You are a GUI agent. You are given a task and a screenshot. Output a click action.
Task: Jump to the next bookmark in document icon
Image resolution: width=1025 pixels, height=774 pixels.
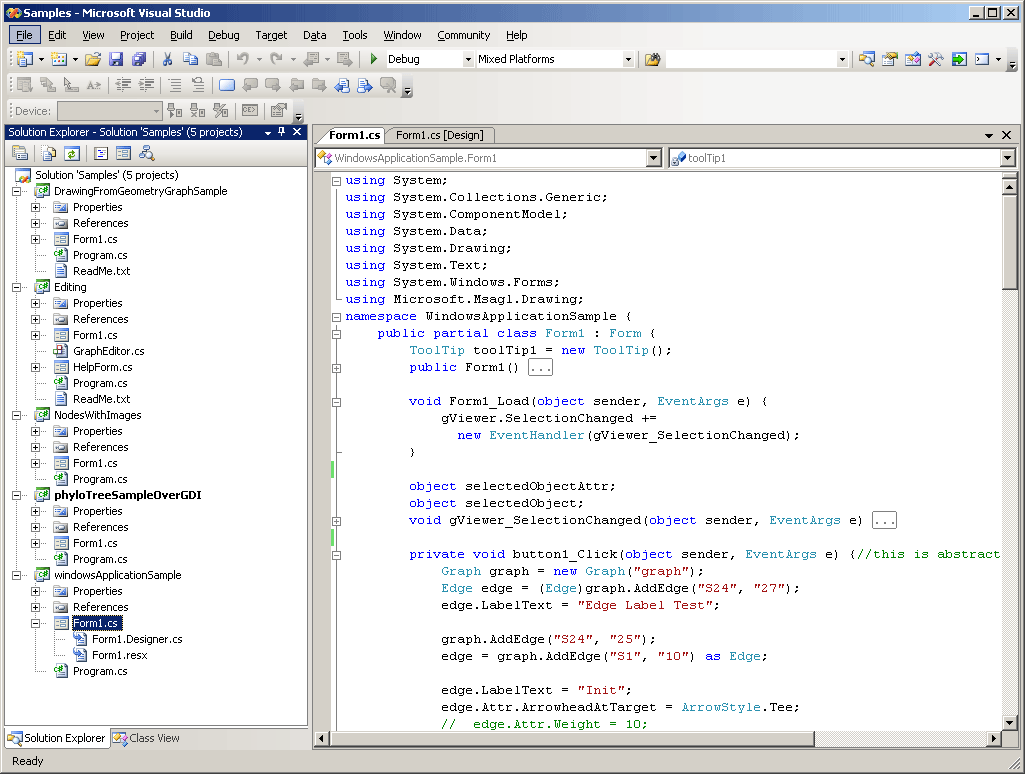point(365,85)
